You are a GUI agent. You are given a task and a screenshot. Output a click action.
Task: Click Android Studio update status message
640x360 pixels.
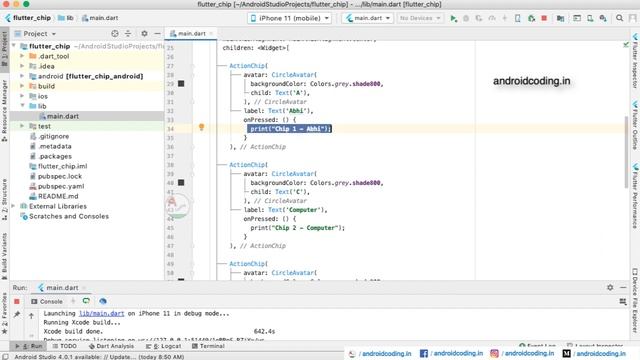(x=99, y=357)
